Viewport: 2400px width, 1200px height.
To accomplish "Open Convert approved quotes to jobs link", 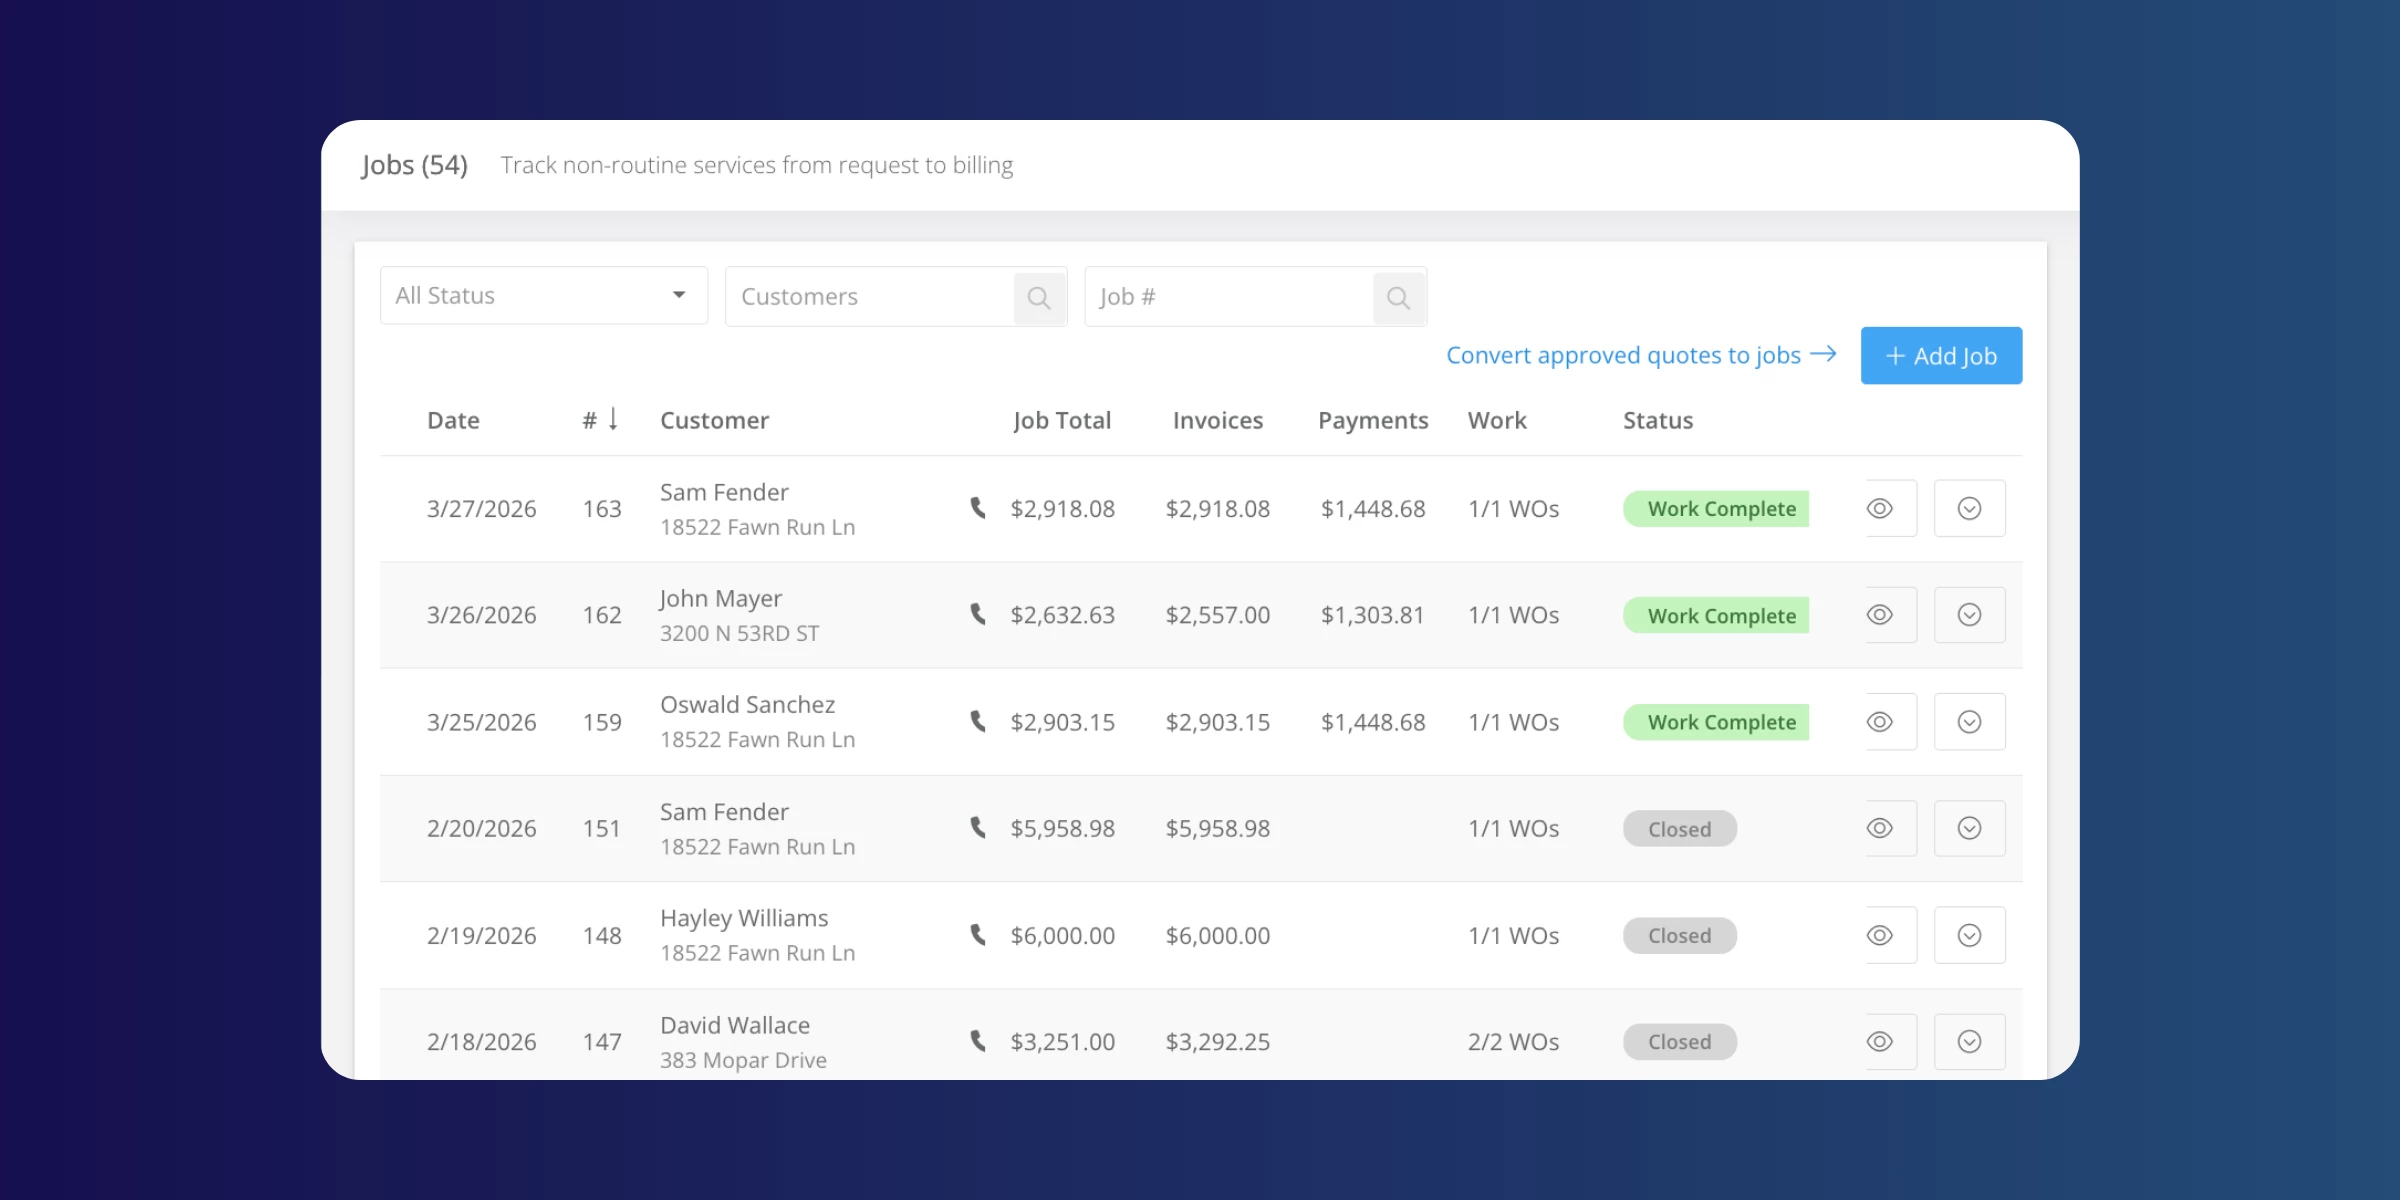I will [1640, 355].
